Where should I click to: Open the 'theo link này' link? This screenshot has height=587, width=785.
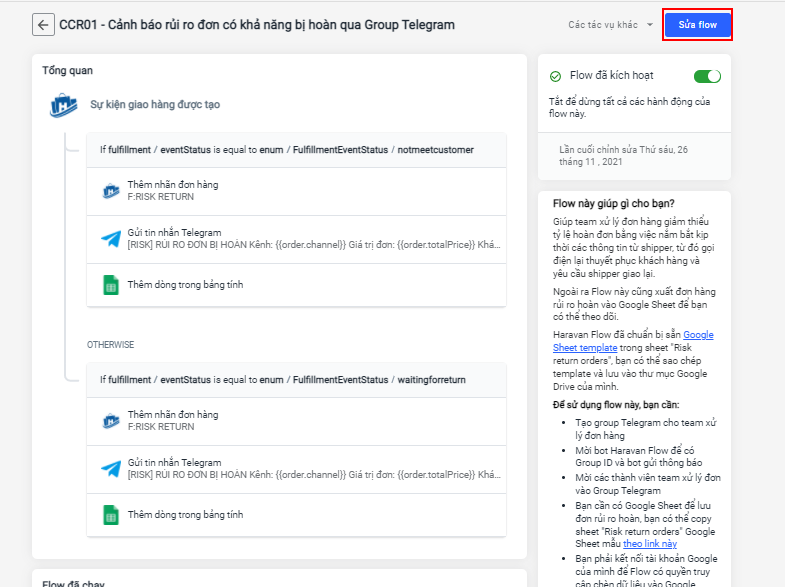point(650,543)
